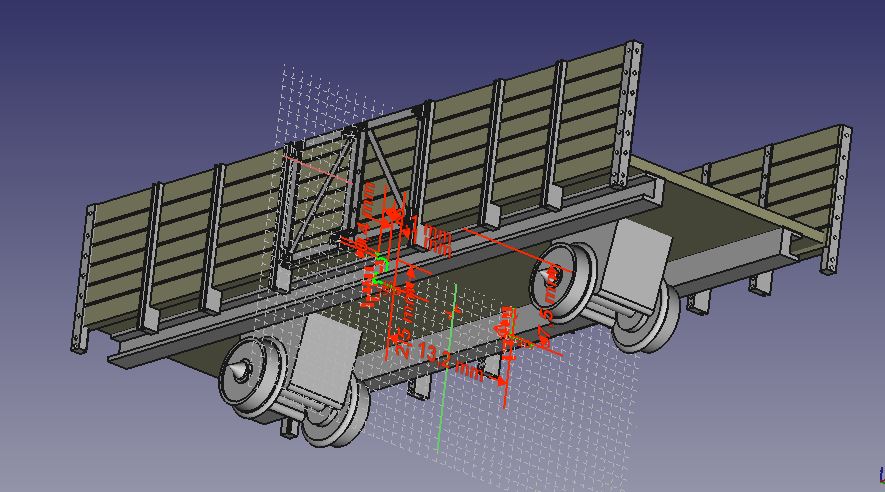Click the small bracket under the far floor

click(758, 284)
